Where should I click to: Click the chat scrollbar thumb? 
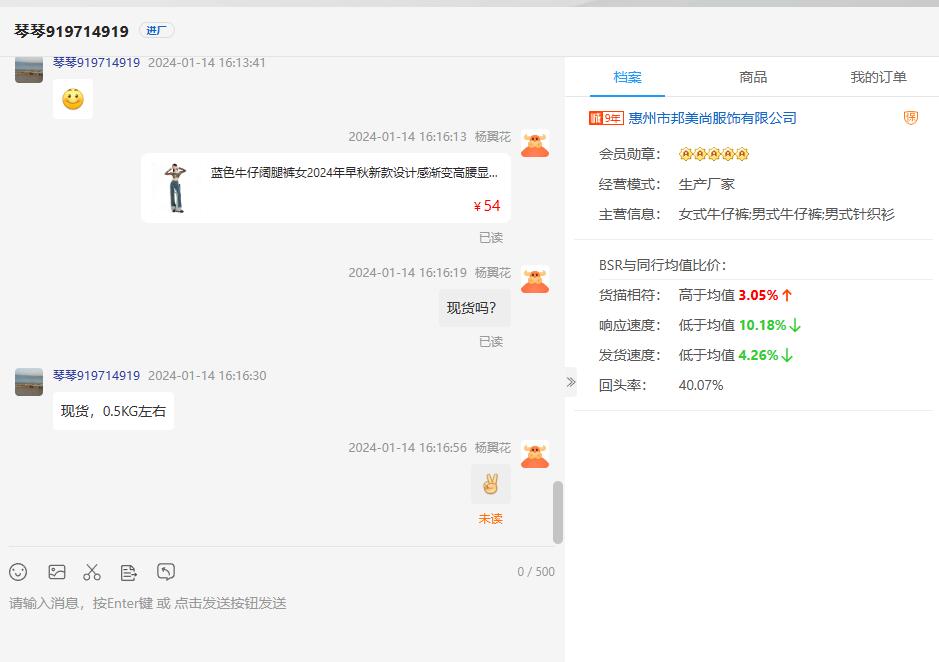coord(558,512)
